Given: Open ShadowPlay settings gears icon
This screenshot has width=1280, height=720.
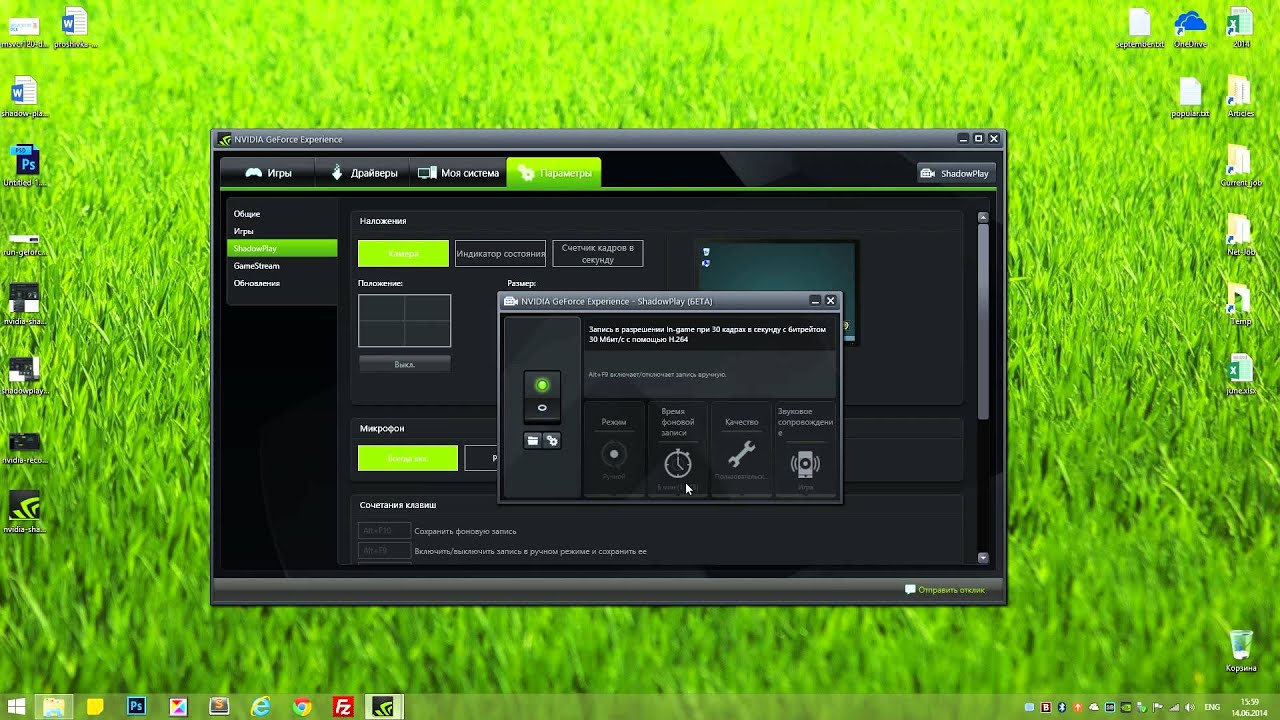Looking at the screenshot, I should (x=551, y=440).
